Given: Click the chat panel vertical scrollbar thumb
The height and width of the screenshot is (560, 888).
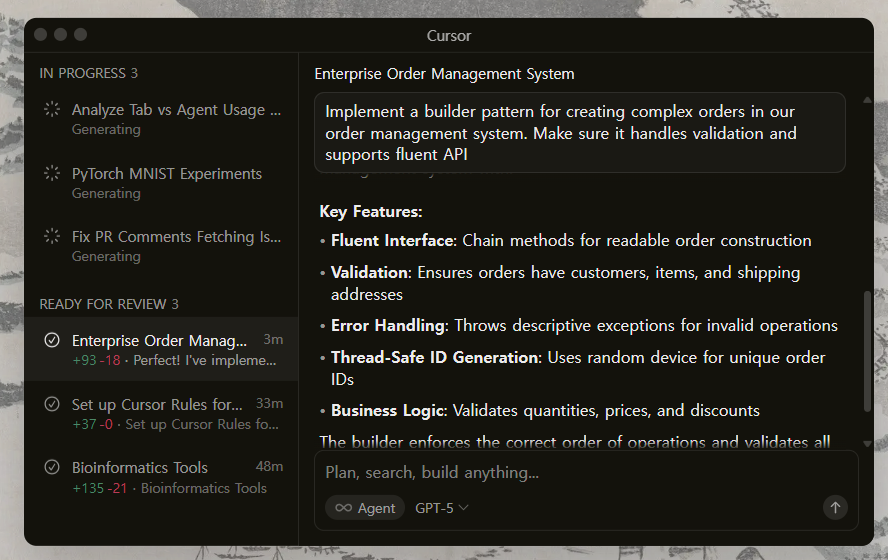Looking at the screenshot, I should [x=867, y=350].
